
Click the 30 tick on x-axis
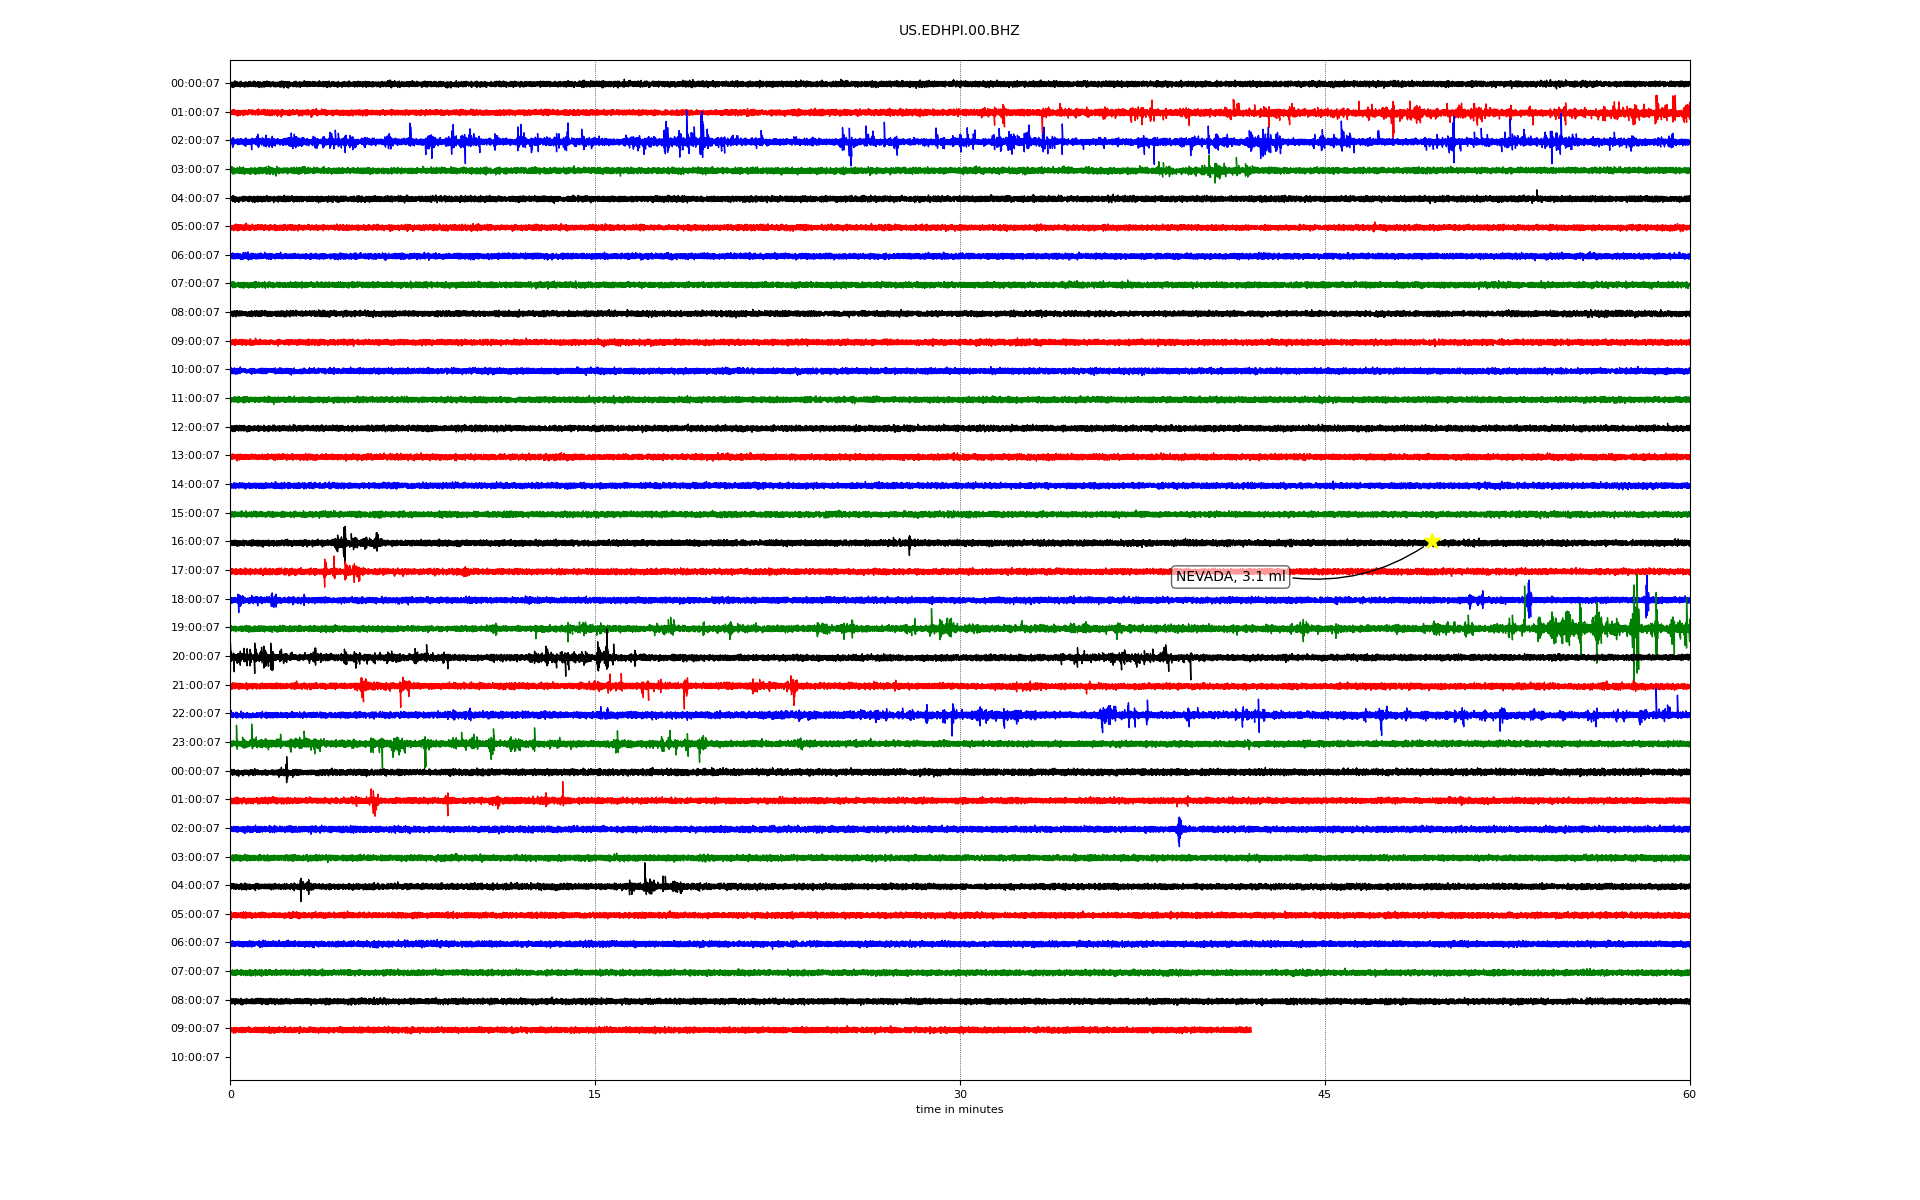pos(959,1095)
